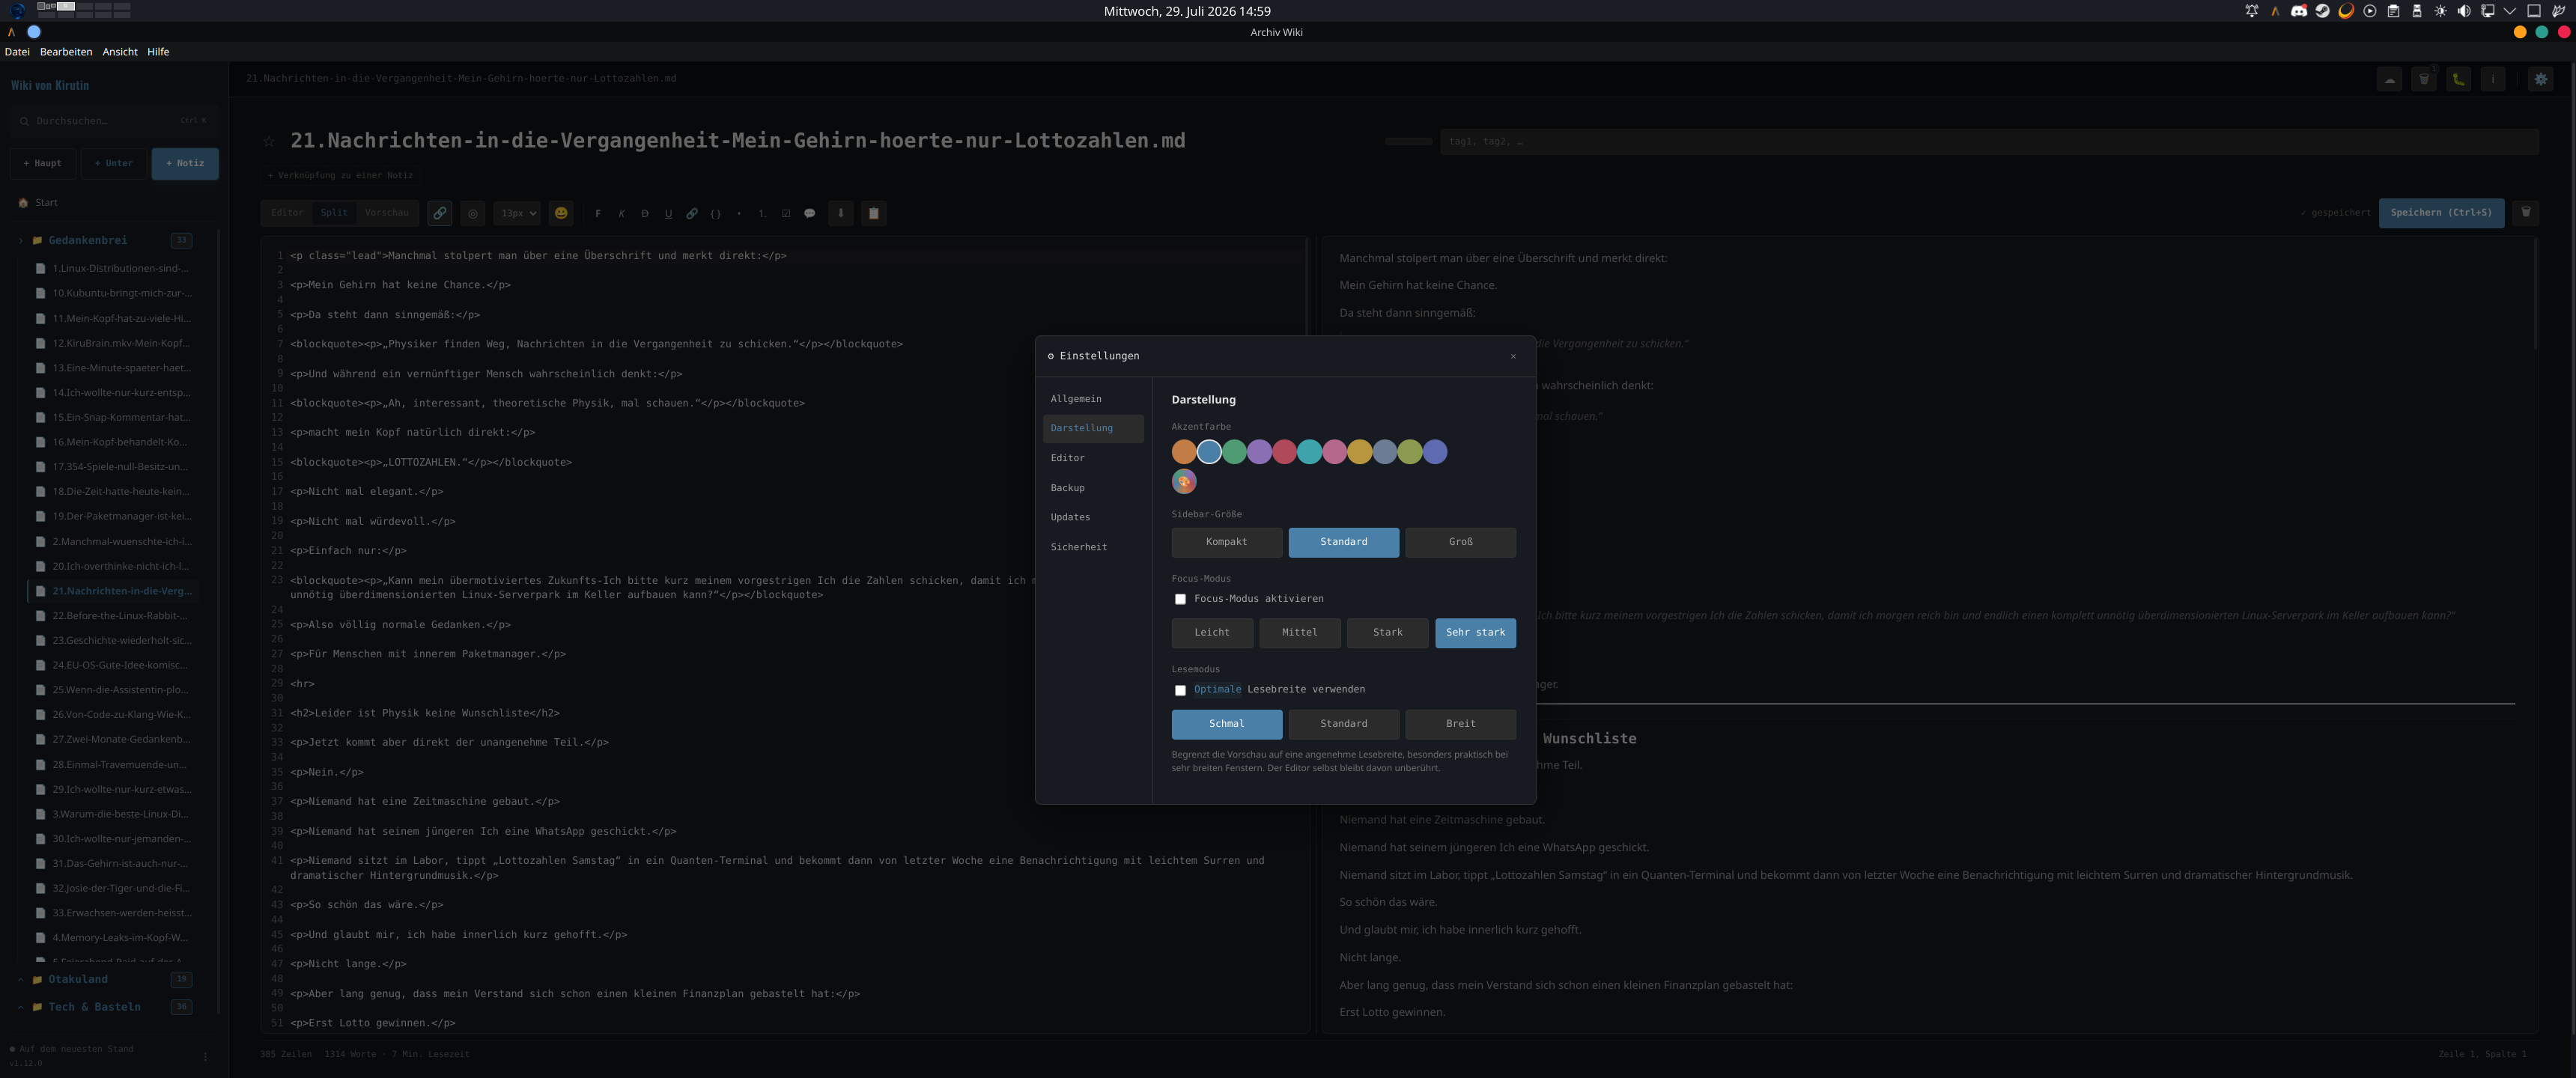The image size is (2576, 1078).
Task: Open the info icon in header
Action: 2493,79
